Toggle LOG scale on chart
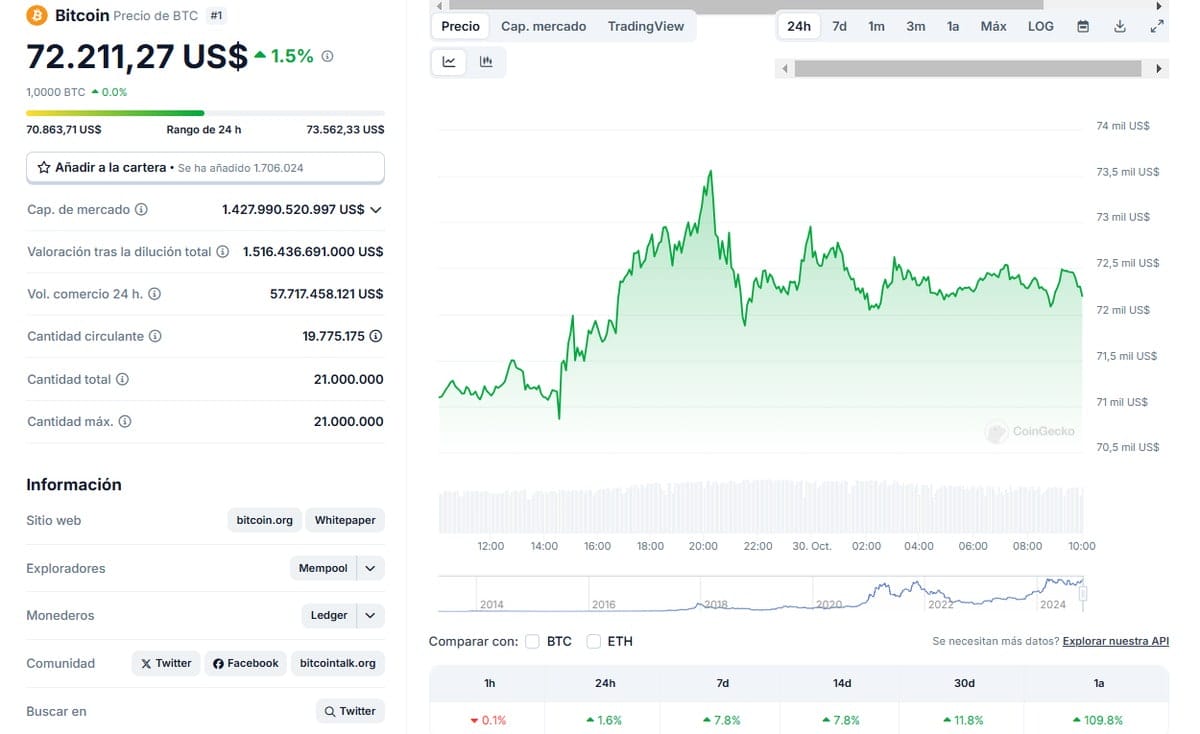This screenshot has width=1200, height=734. tap(1041, 27)
